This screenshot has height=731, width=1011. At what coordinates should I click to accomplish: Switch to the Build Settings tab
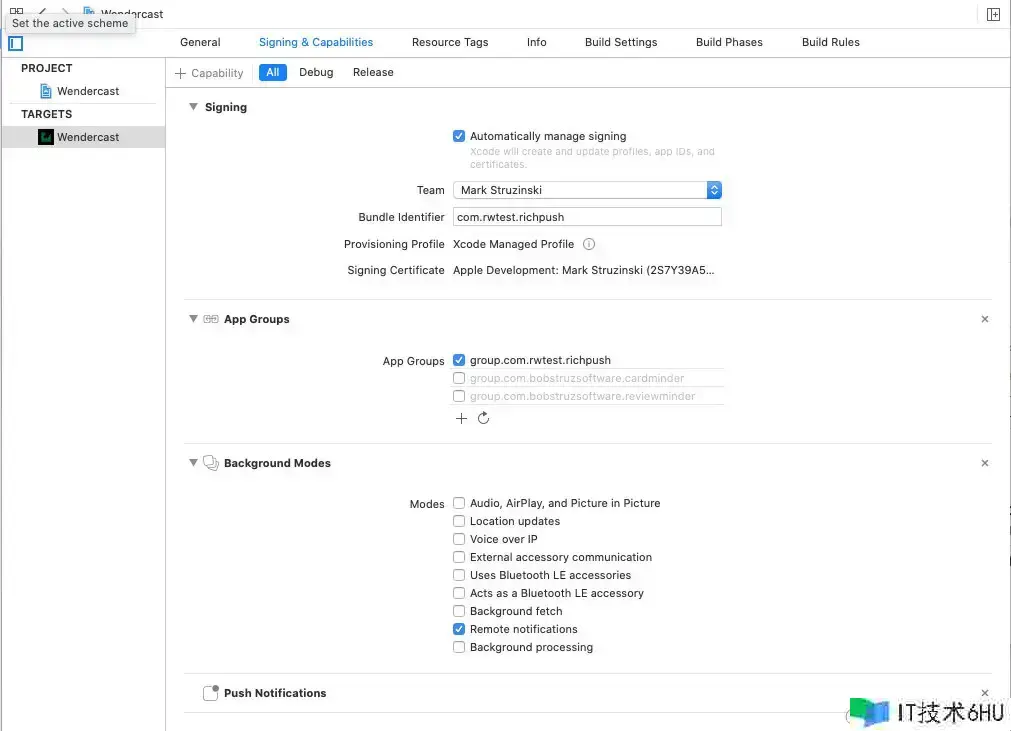(621, 42)
